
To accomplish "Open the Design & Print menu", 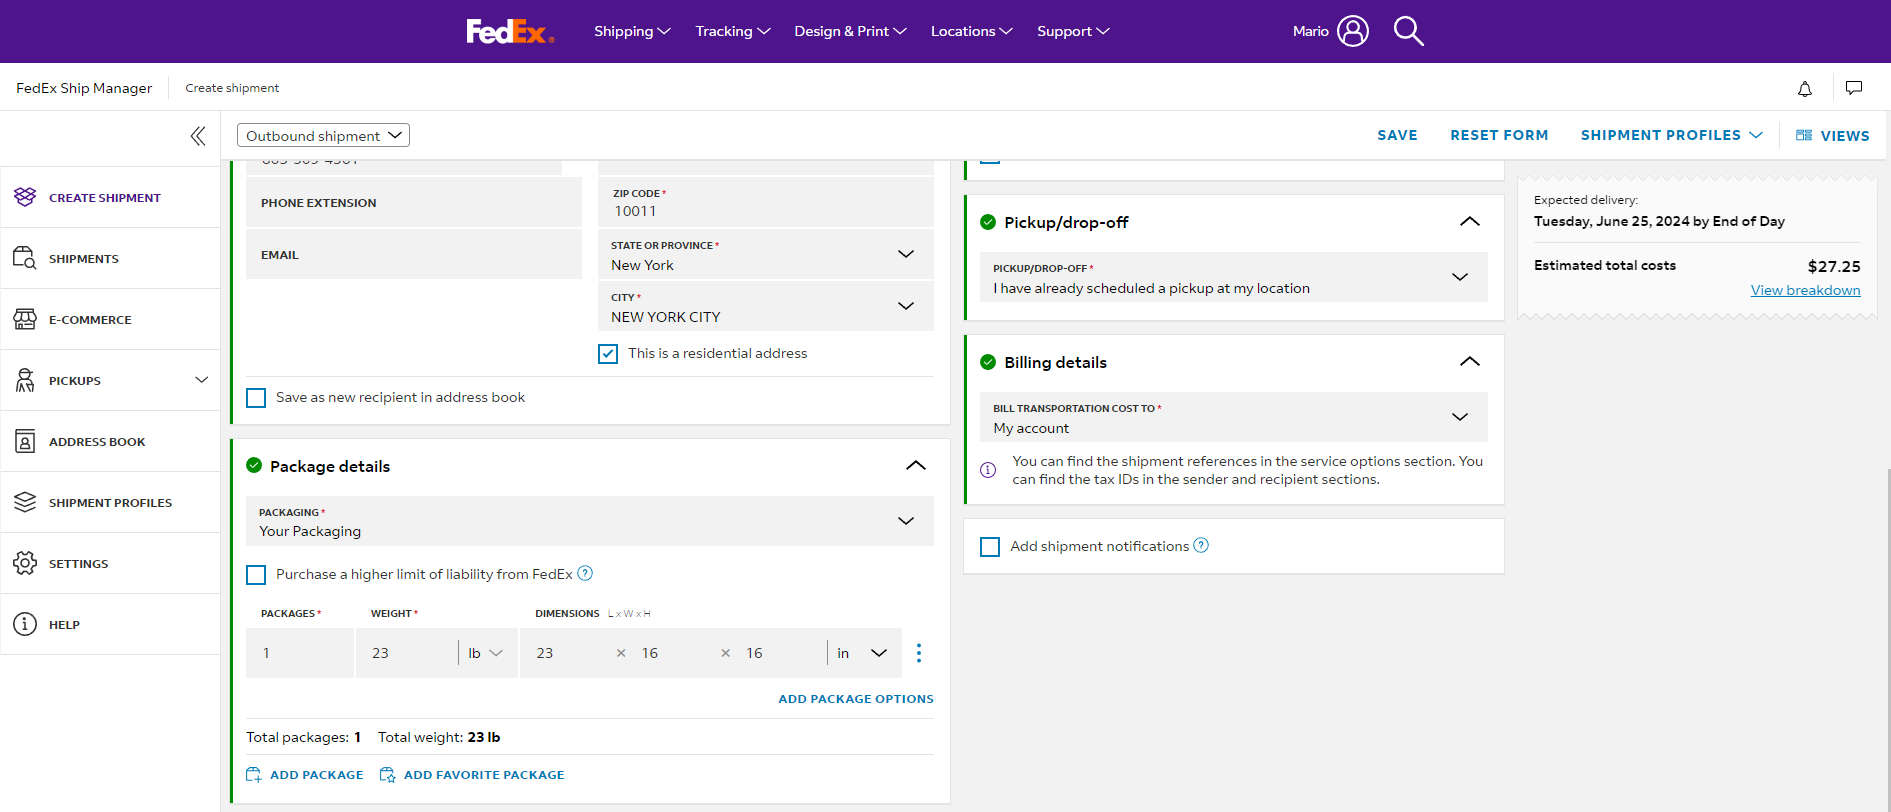I will click(850, 31).
